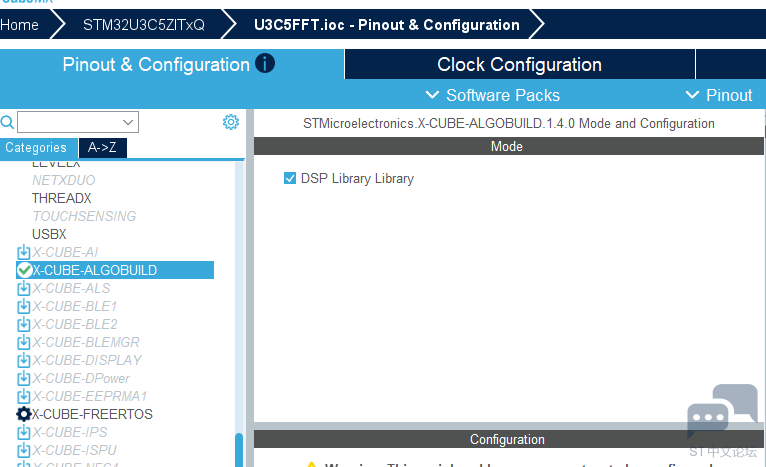Click the download icon beside X-CUBE-EEPRMA1
766x467 pixels.
23,396
